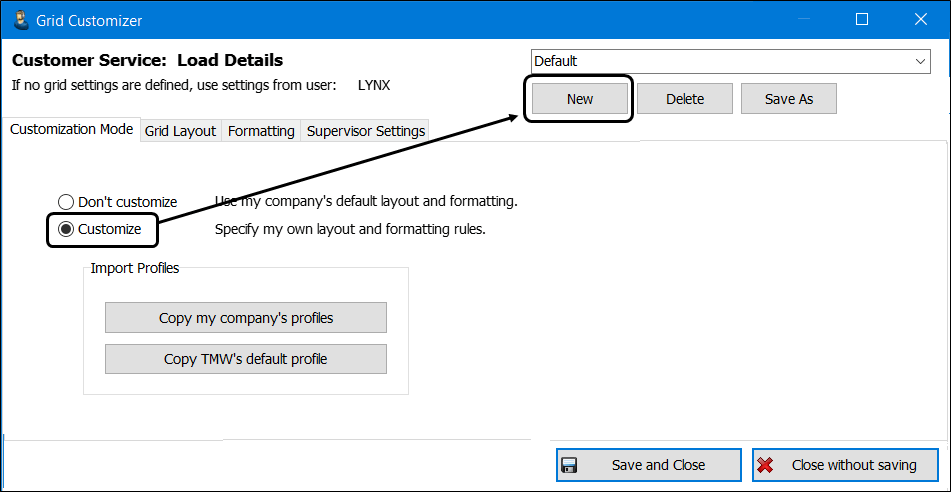Click the Delete profile button

click(x=685, y=99)
